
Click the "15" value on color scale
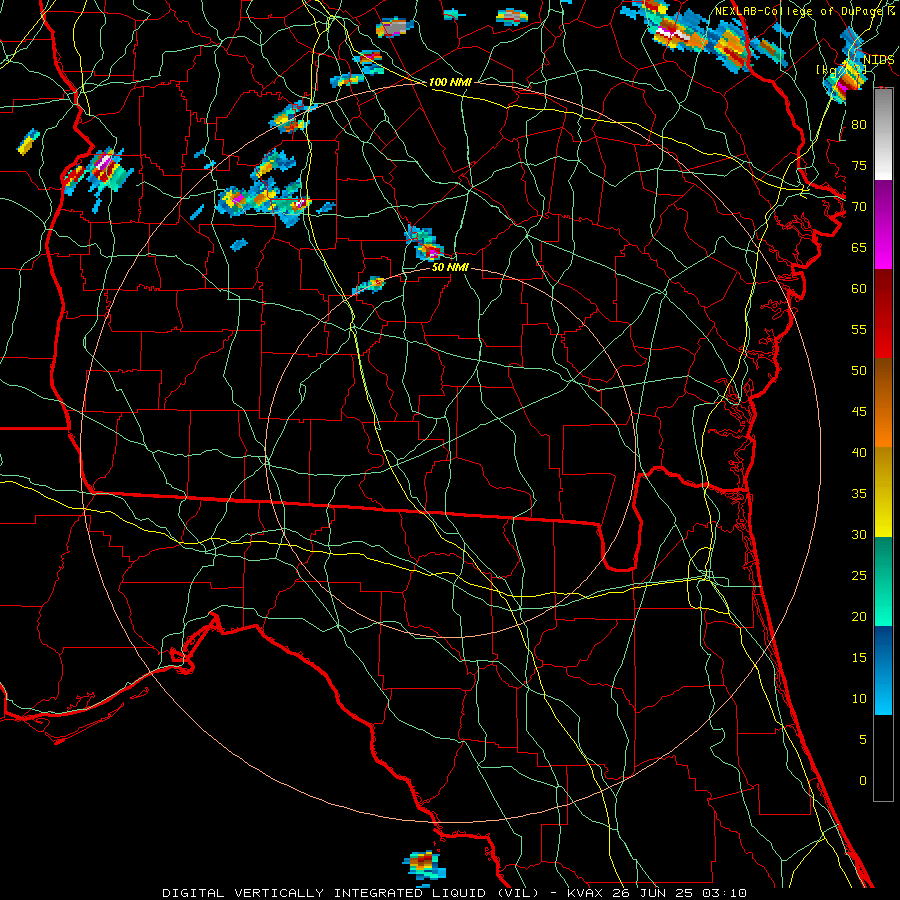pos(859,658)
